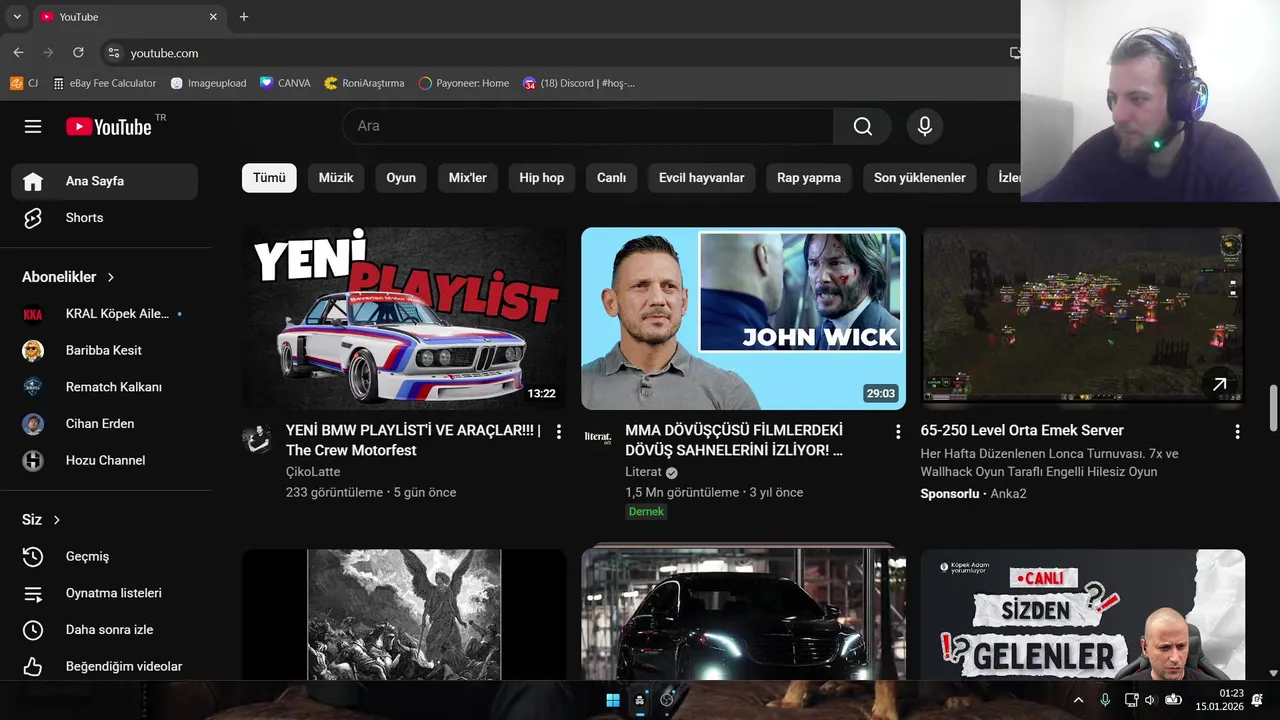
Task: Select the Rap yapma filter chip
Action: click(809, 178)
